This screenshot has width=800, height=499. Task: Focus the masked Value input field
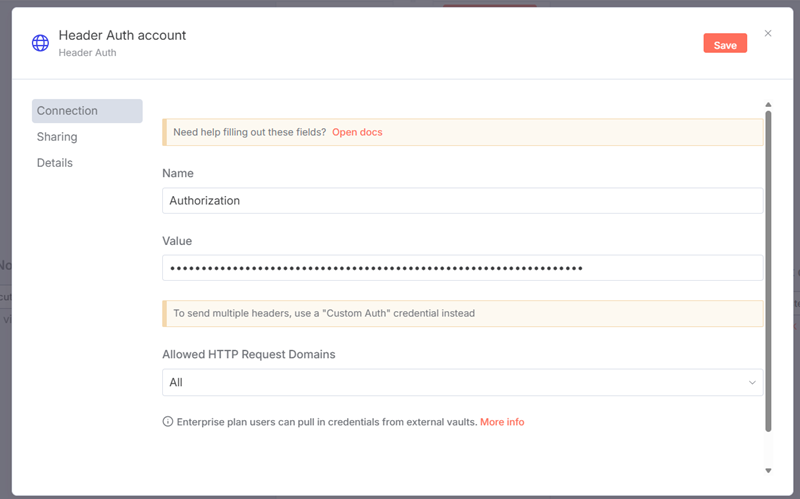462,268
